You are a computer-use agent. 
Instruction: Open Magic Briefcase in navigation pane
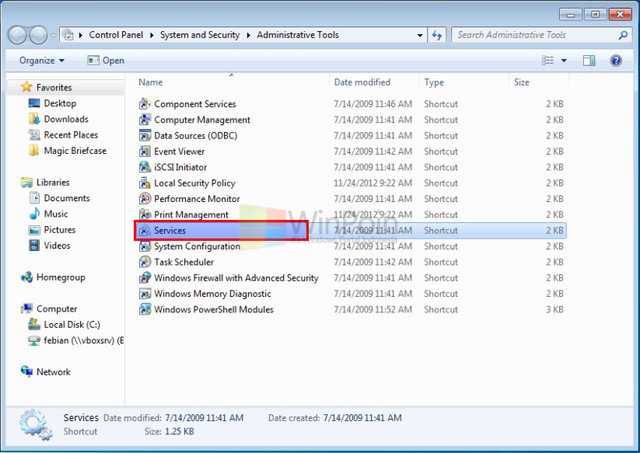pos(75,151)
